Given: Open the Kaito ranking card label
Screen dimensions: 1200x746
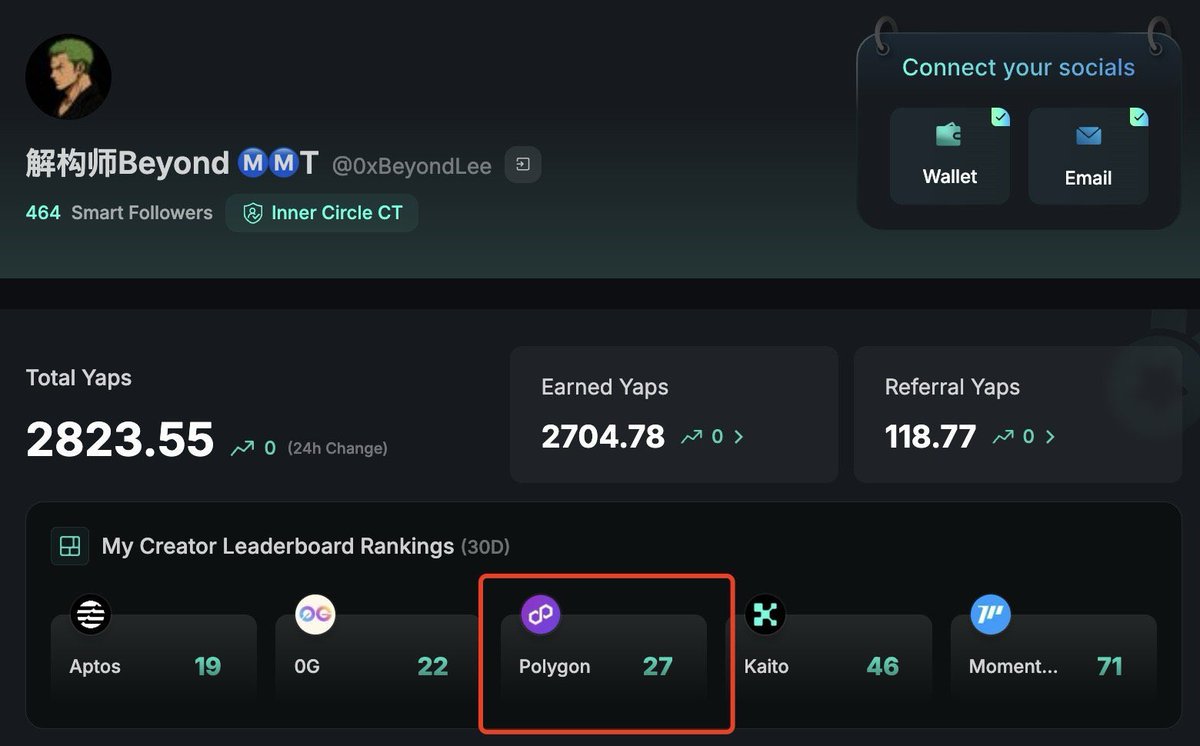Looking at the screenshot, I should pos(766,667).
